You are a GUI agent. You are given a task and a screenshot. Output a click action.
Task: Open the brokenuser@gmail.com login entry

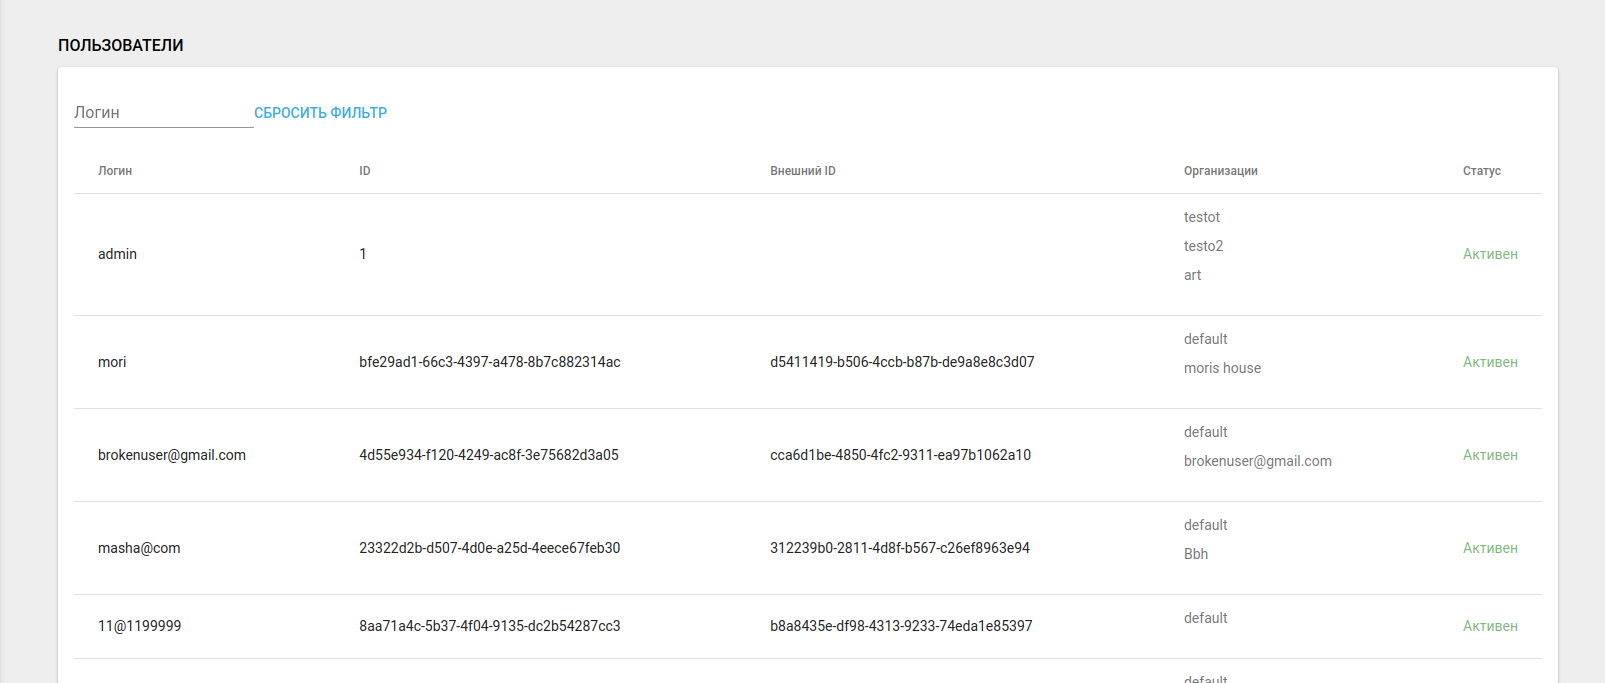[172, 455]
